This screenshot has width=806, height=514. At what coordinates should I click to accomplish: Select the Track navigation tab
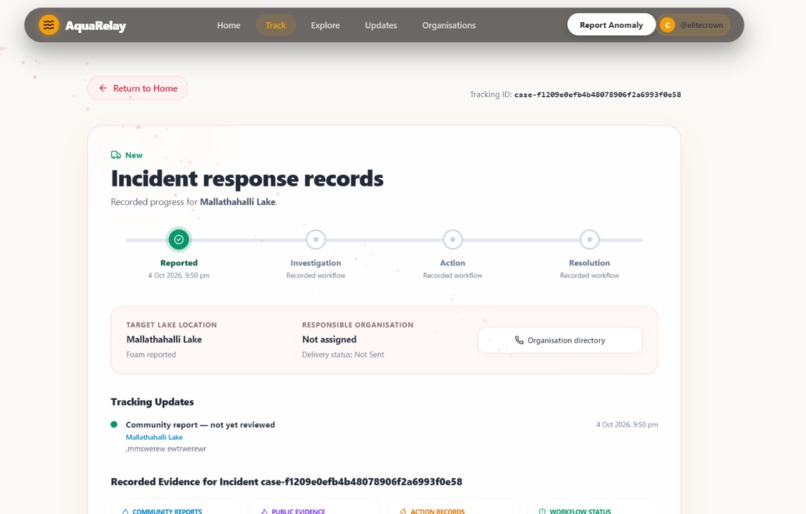tap(276, 25)
